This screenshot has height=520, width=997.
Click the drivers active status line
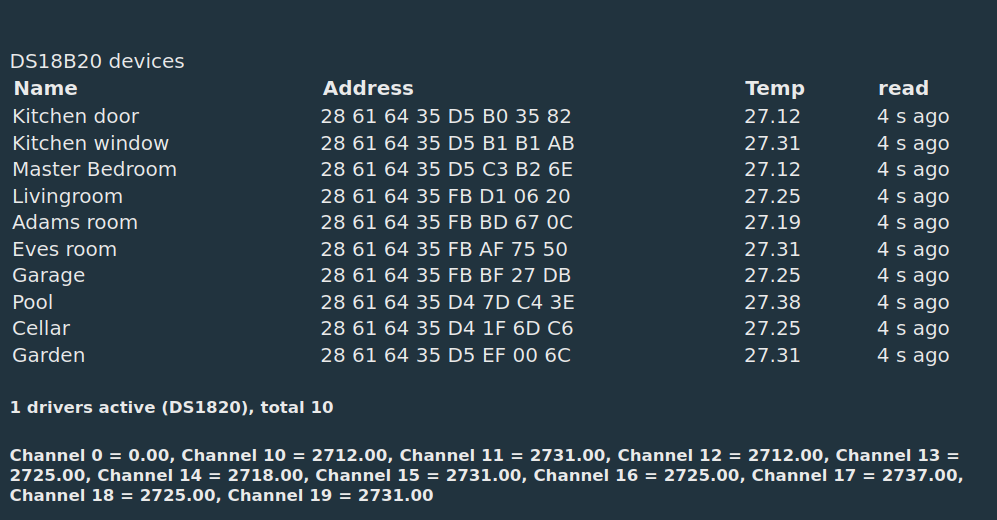click(x=172, y=407)
